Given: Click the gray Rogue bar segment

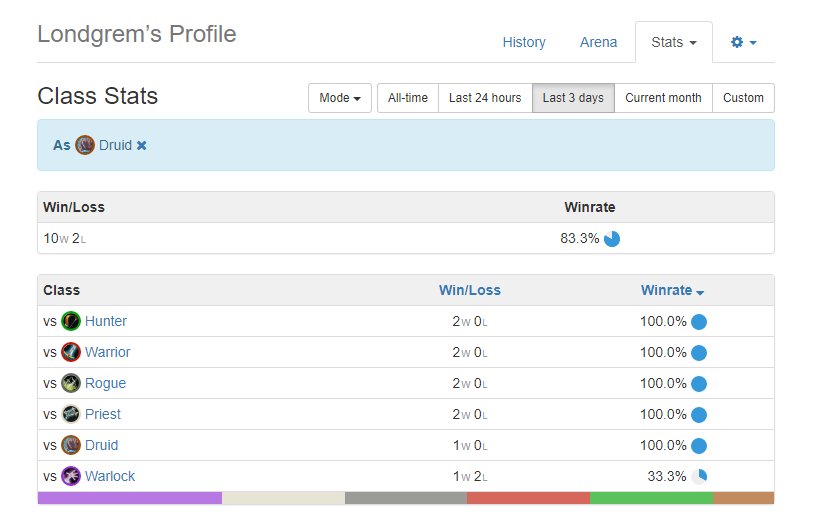Looking at the screenshot, I should [406, 498].
